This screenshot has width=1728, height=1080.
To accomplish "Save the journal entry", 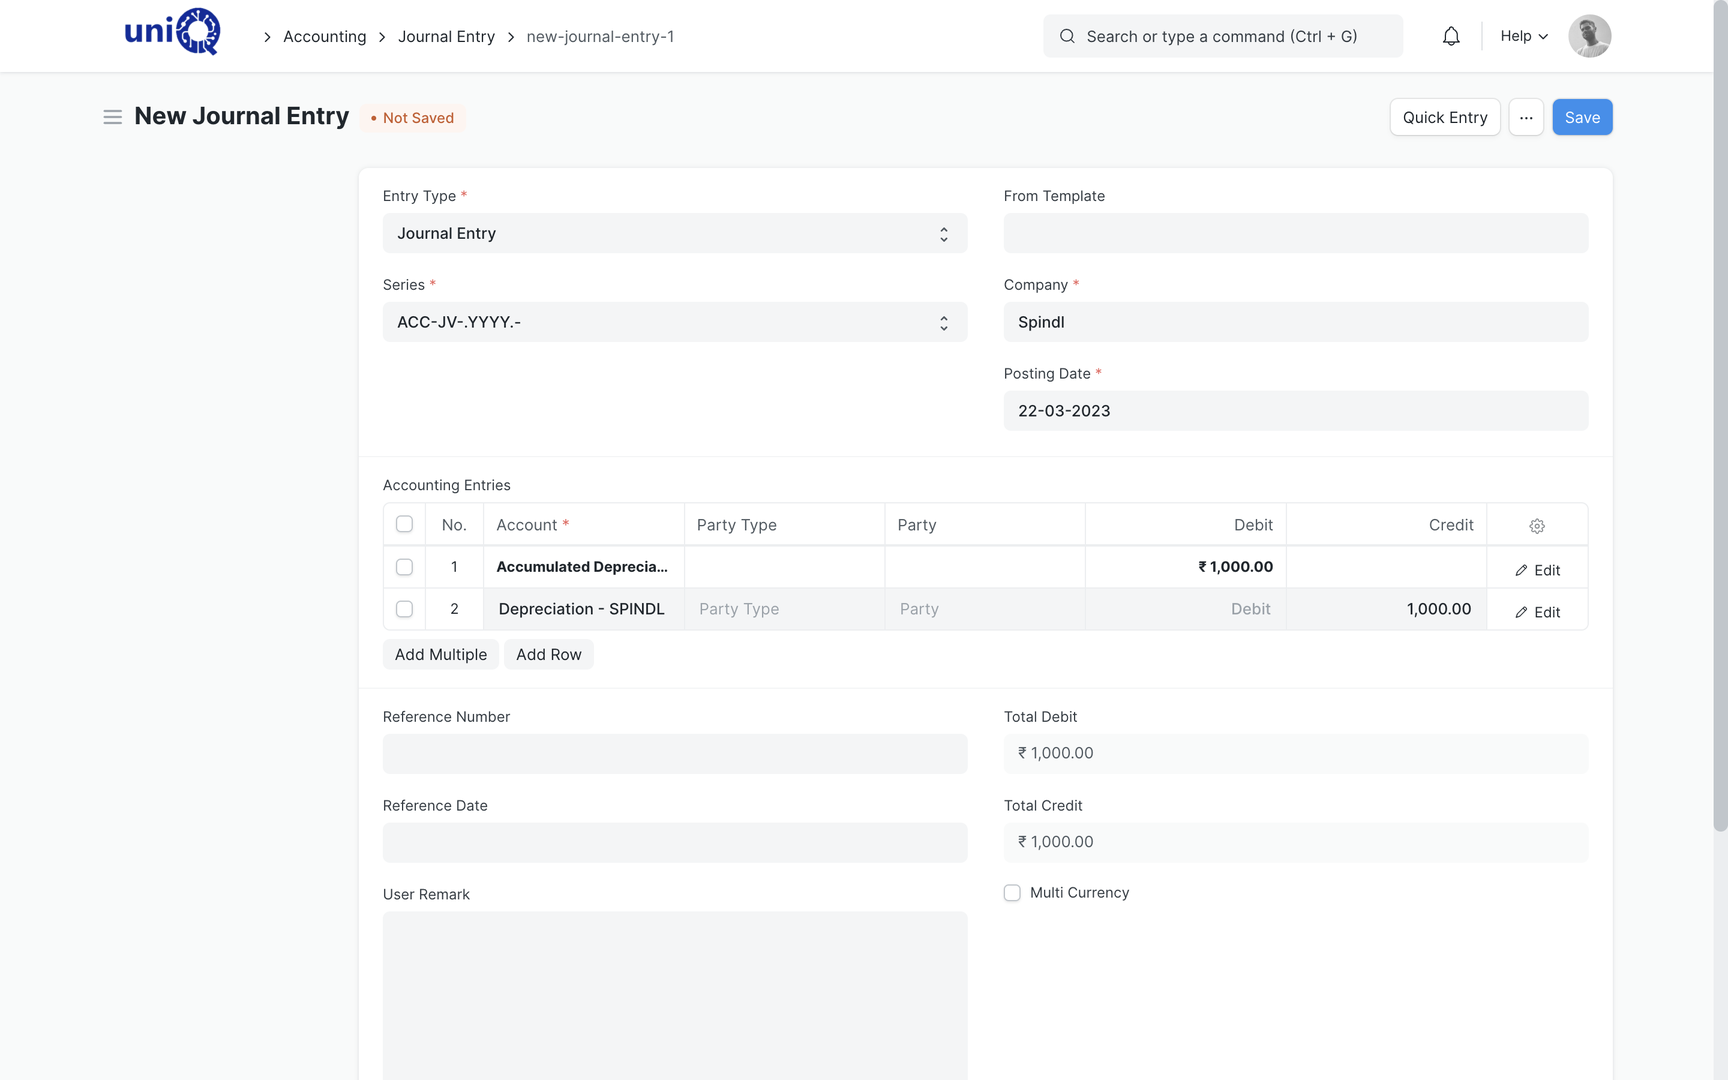I will click(x=1582, y=117).
